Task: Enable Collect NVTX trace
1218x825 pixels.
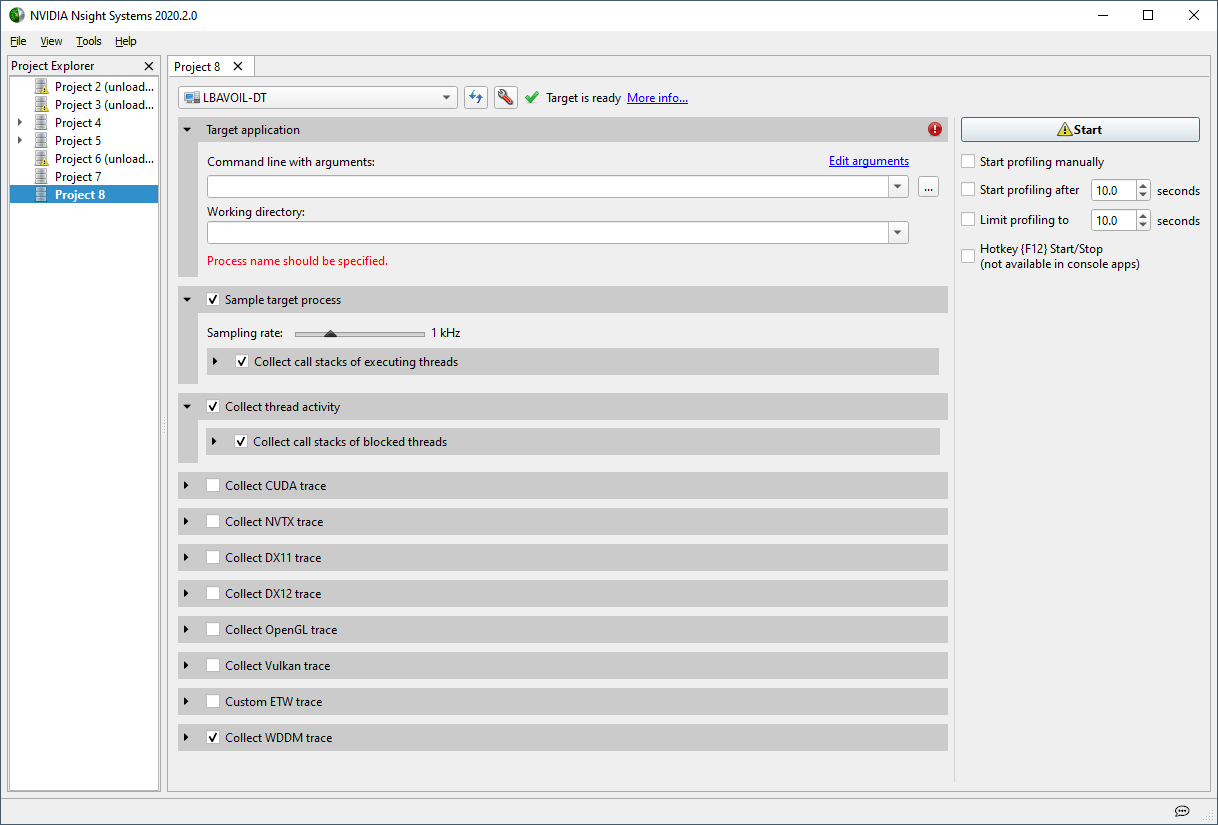Action: click(x=213, y=522)
